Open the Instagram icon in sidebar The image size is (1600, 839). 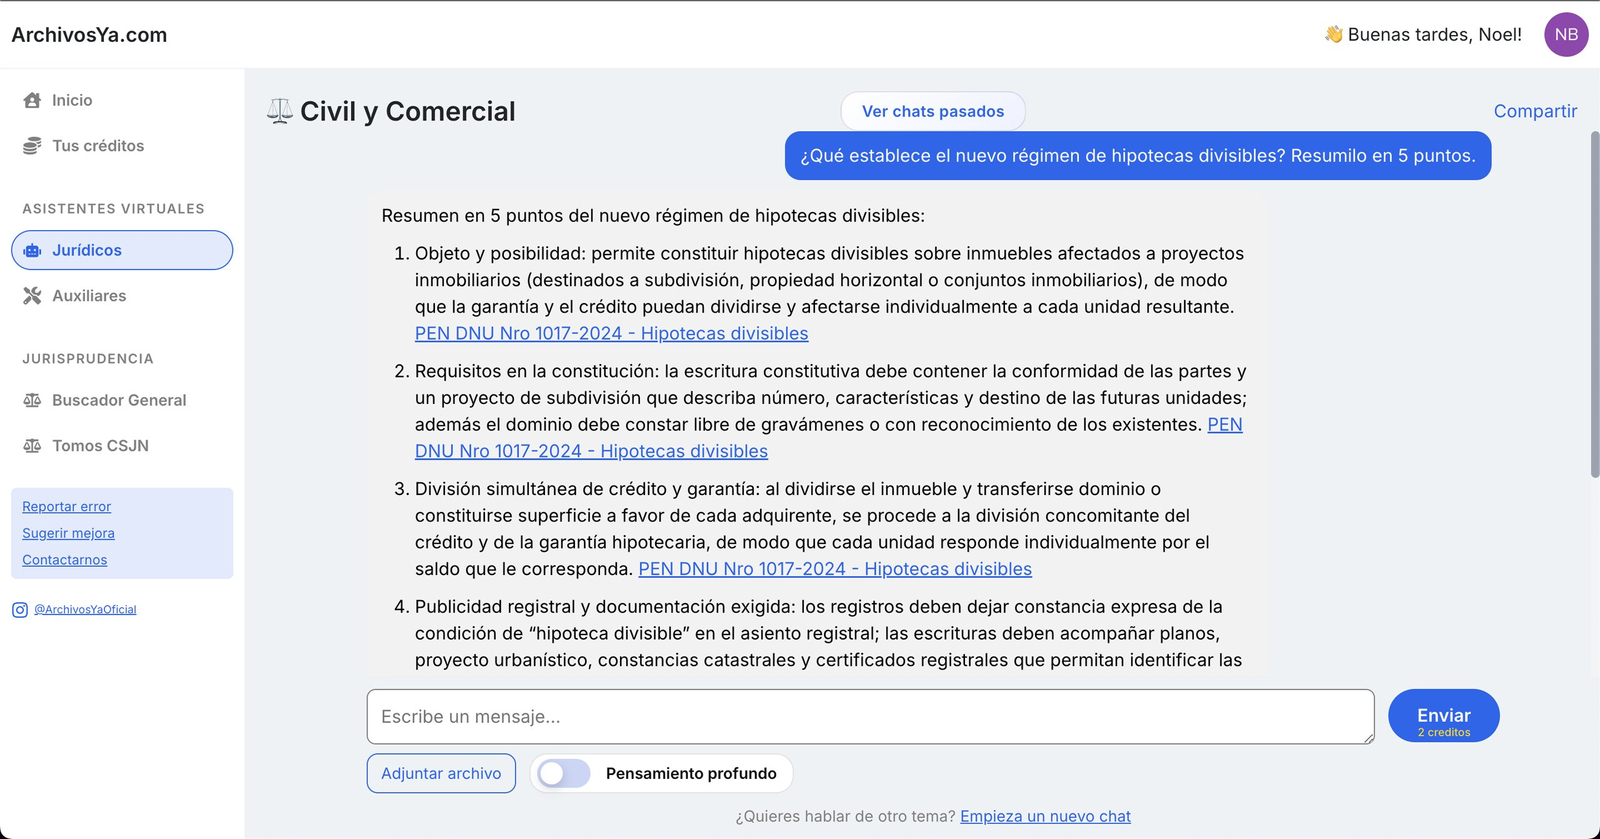[20, 610]
